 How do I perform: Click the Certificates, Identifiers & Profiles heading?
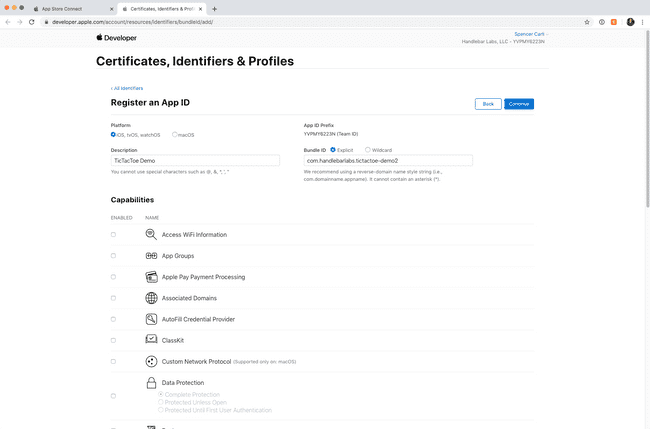coord(195,61)
